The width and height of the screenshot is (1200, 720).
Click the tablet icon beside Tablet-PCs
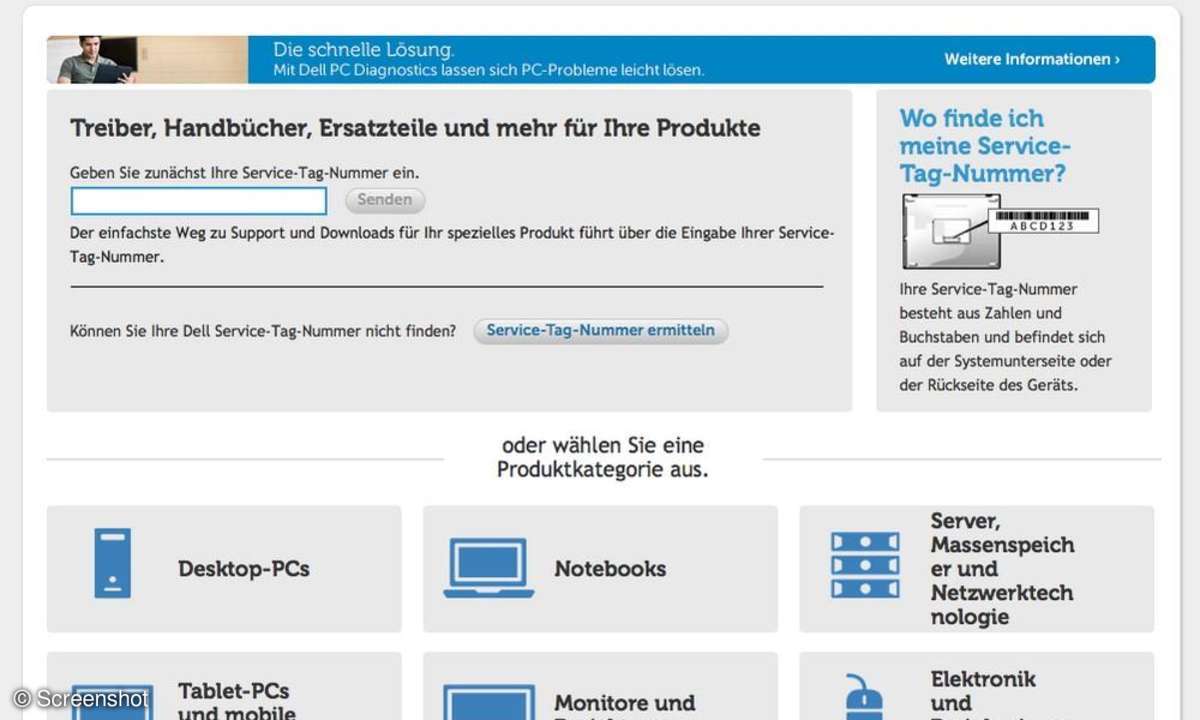[x=113, y=702]
